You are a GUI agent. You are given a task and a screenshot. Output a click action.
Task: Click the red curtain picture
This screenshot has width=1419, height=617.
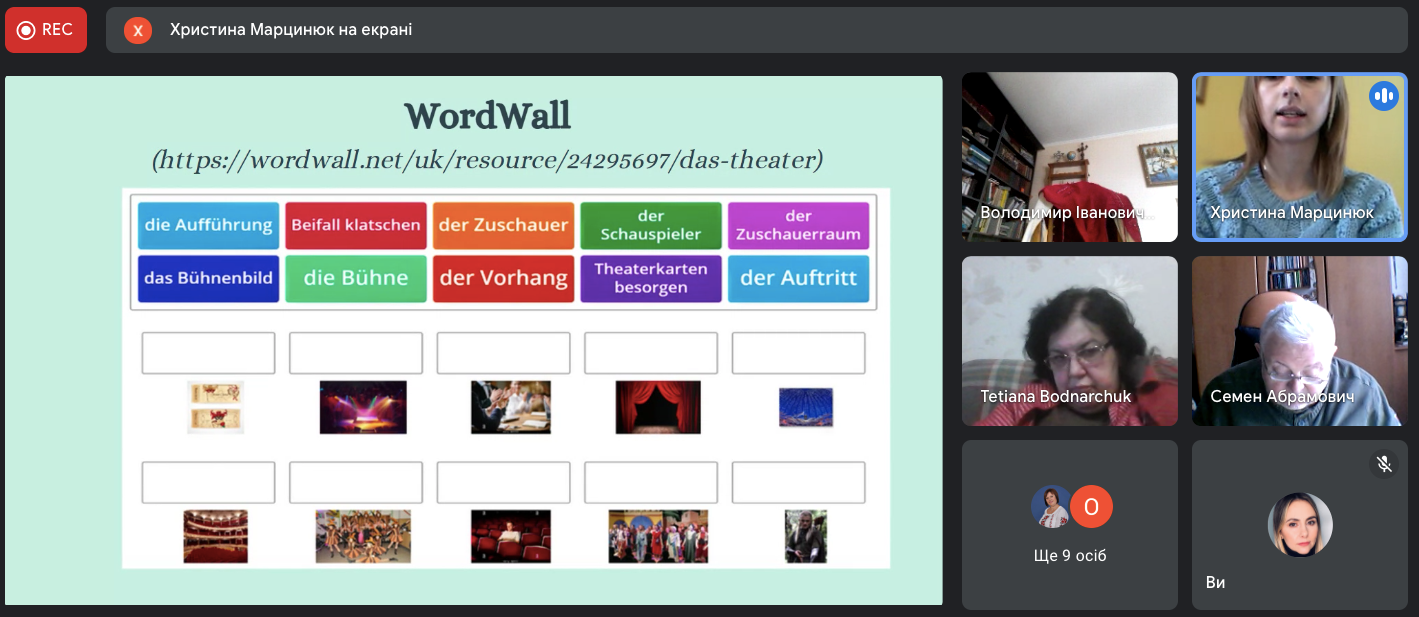pos(657,407)
